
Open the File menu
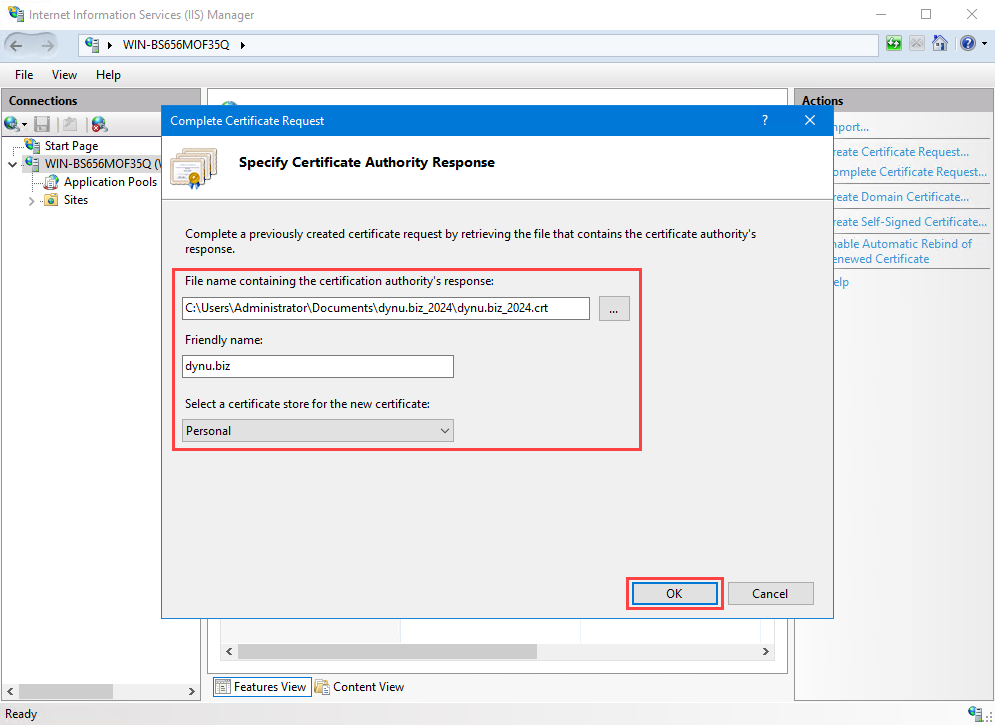click(x=24, y=75)
